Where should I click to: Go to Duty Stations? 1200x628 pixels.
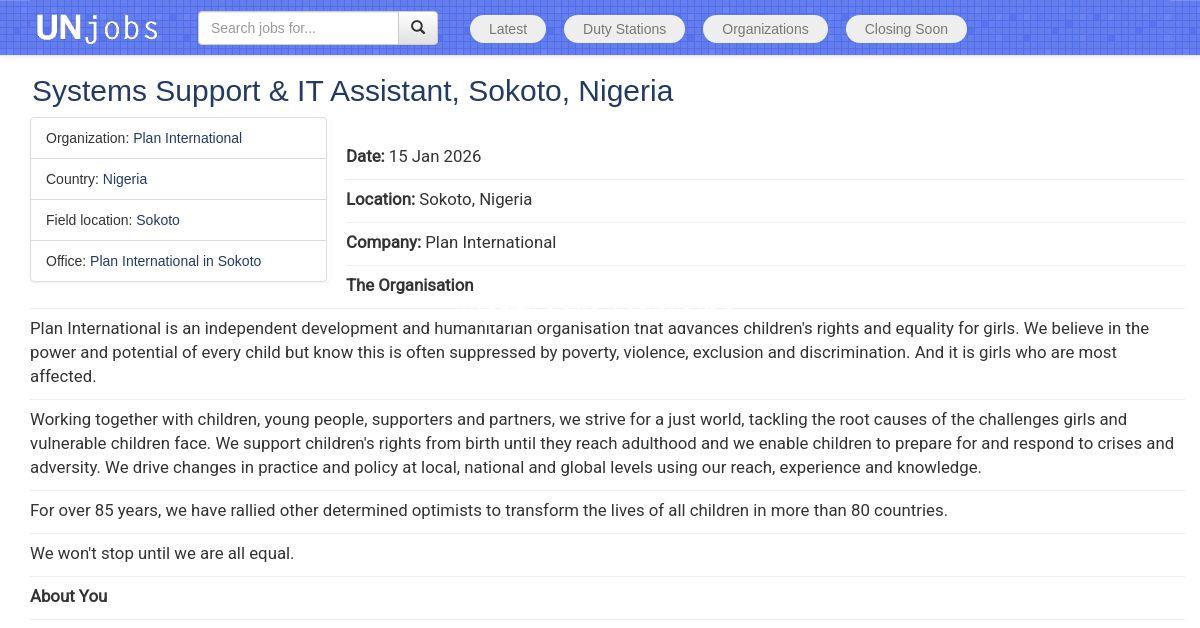click(x=624, y=29)
